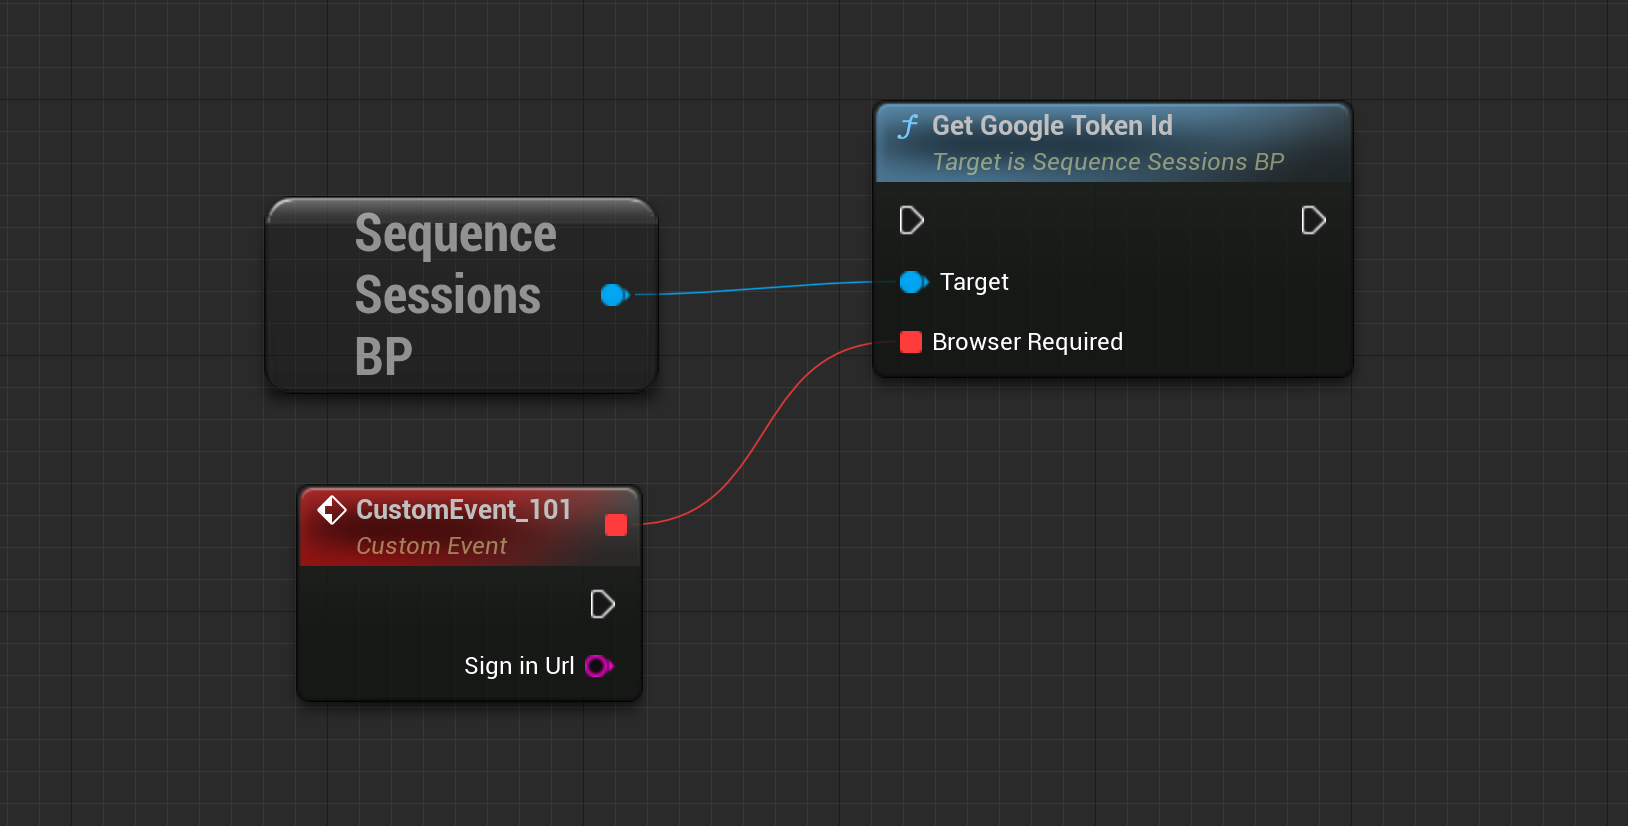
Task: Select the blue Target input pin
Action: [x=913, y=282]
